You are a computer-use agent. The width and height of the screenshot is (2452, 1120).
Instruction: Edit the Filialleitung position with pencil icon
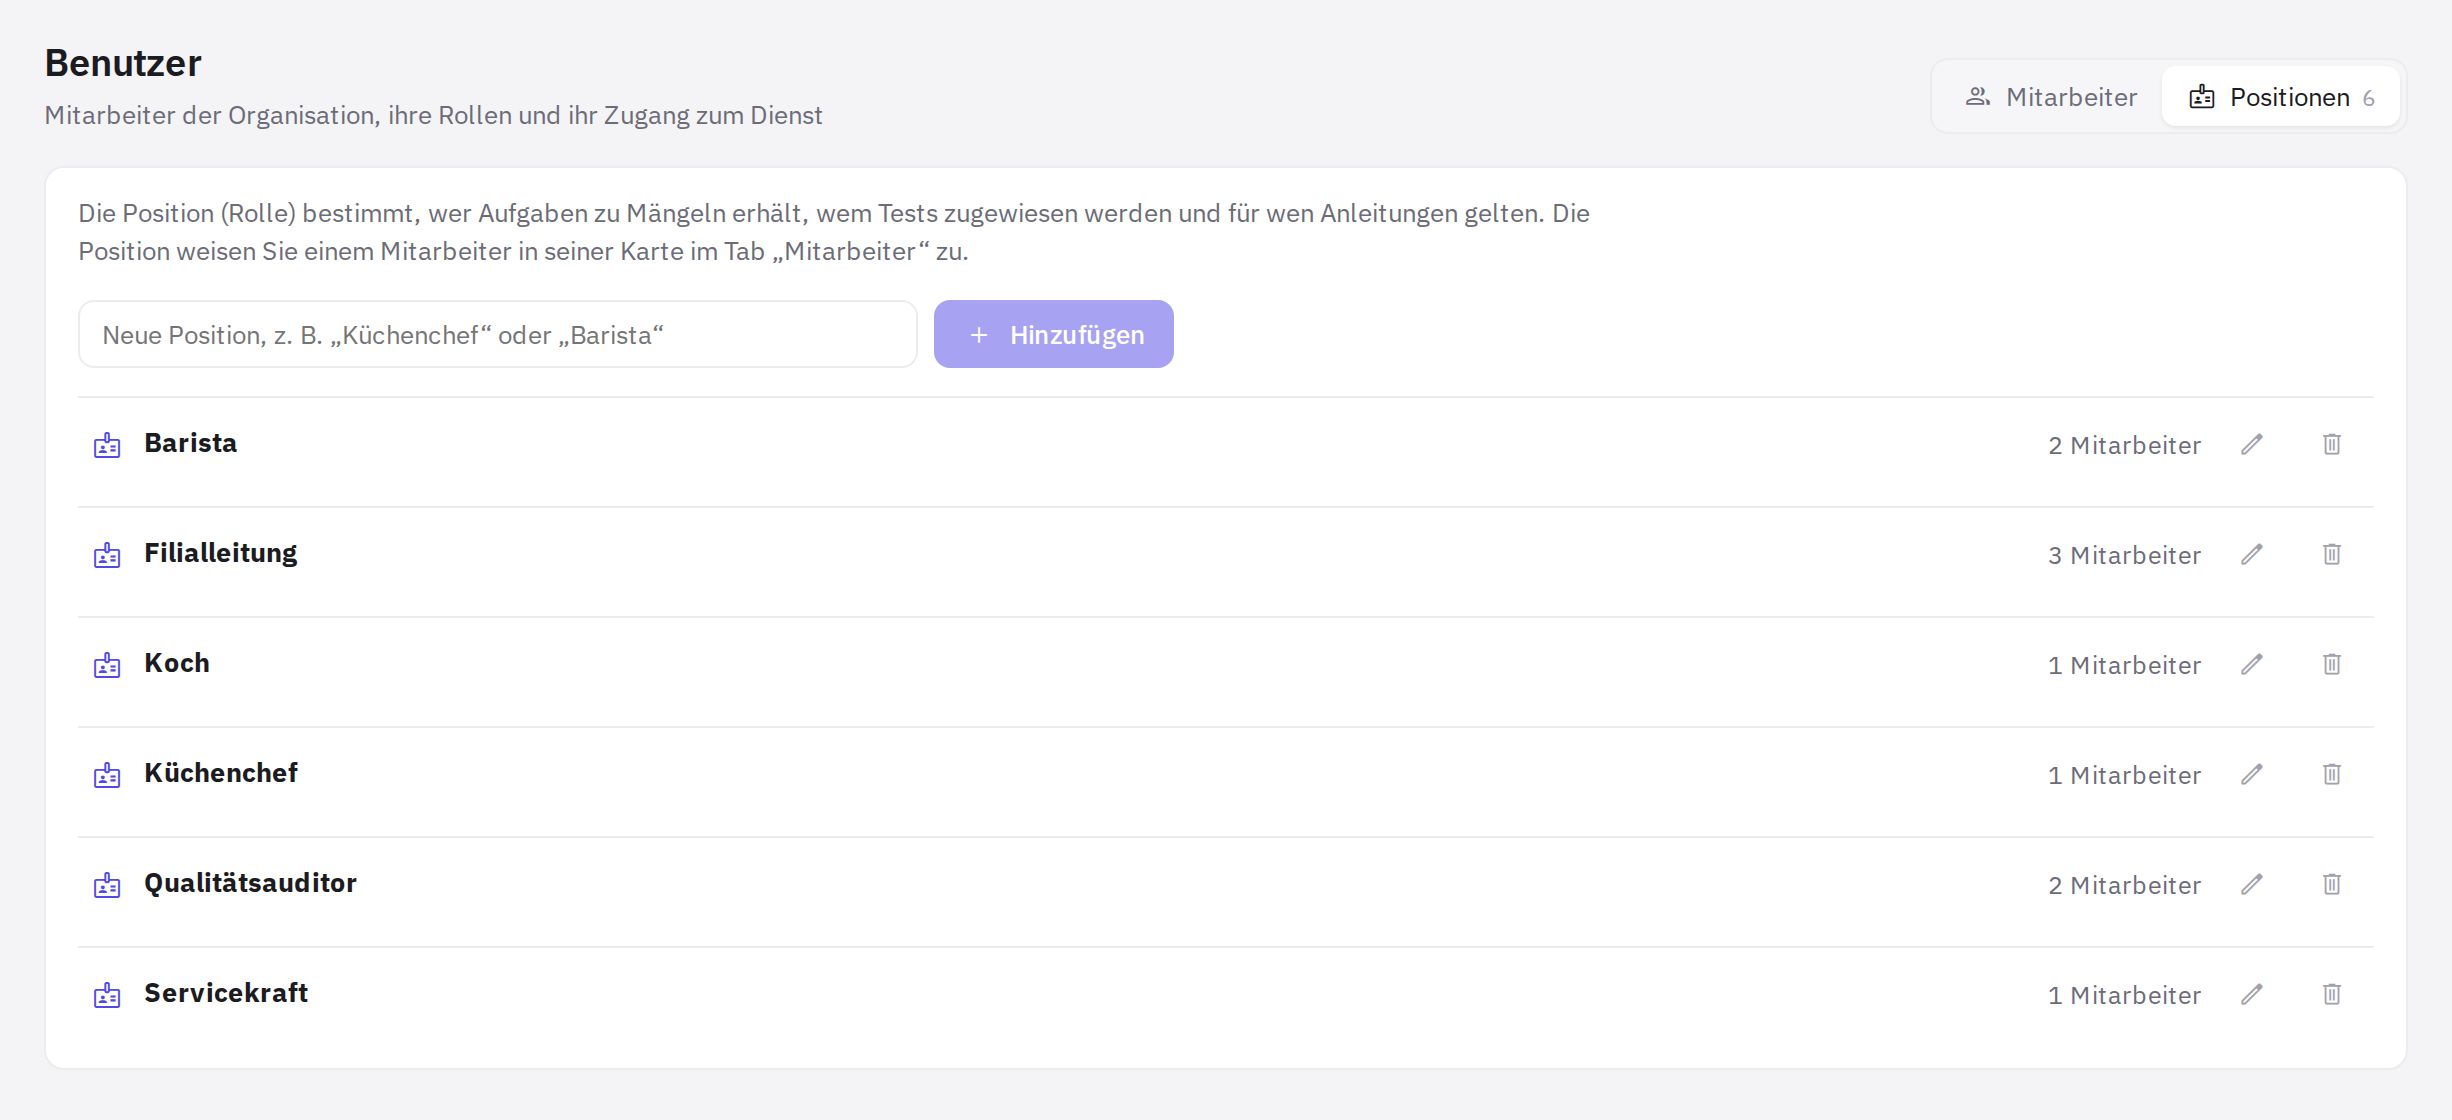2251,554
